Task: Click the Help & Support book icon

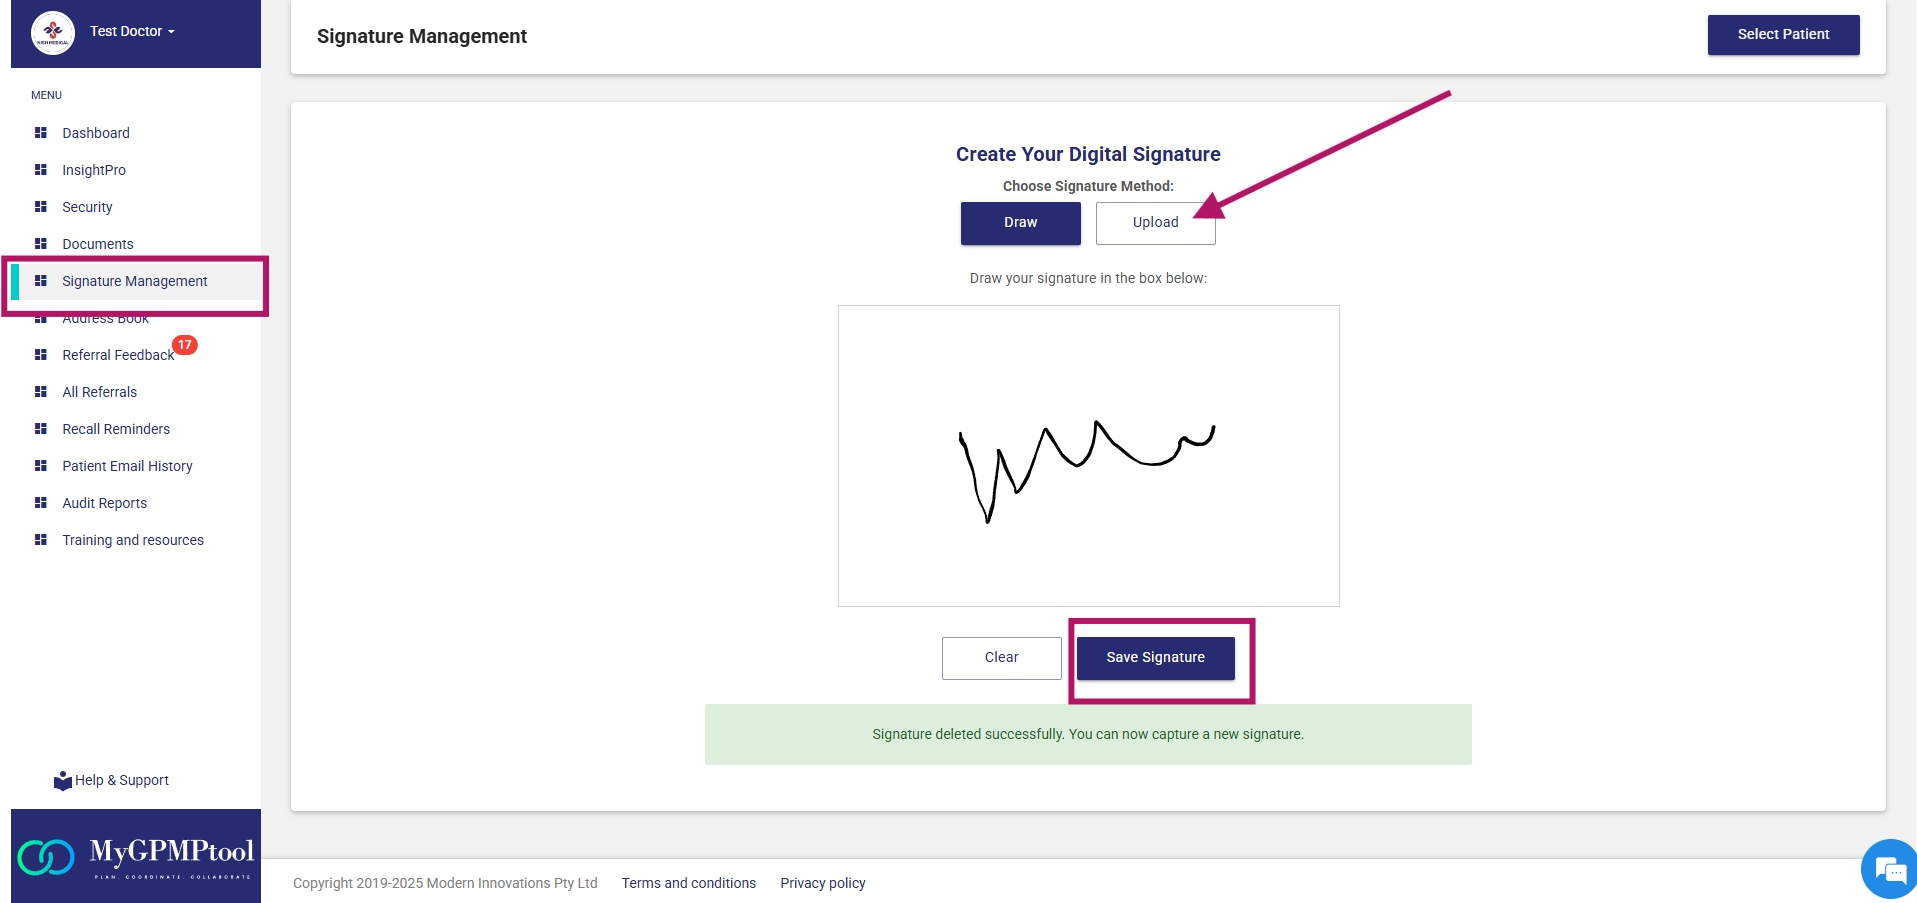Action: [x=63, y=781]
